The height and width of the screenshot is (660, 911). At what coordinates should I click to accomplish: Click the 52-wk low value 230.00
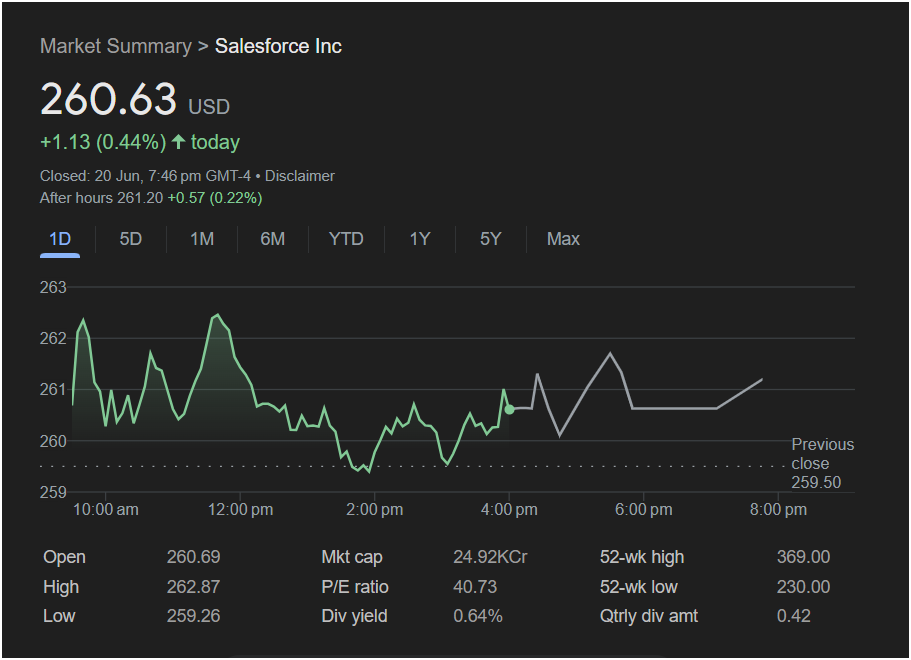click(x=804, y=587)
